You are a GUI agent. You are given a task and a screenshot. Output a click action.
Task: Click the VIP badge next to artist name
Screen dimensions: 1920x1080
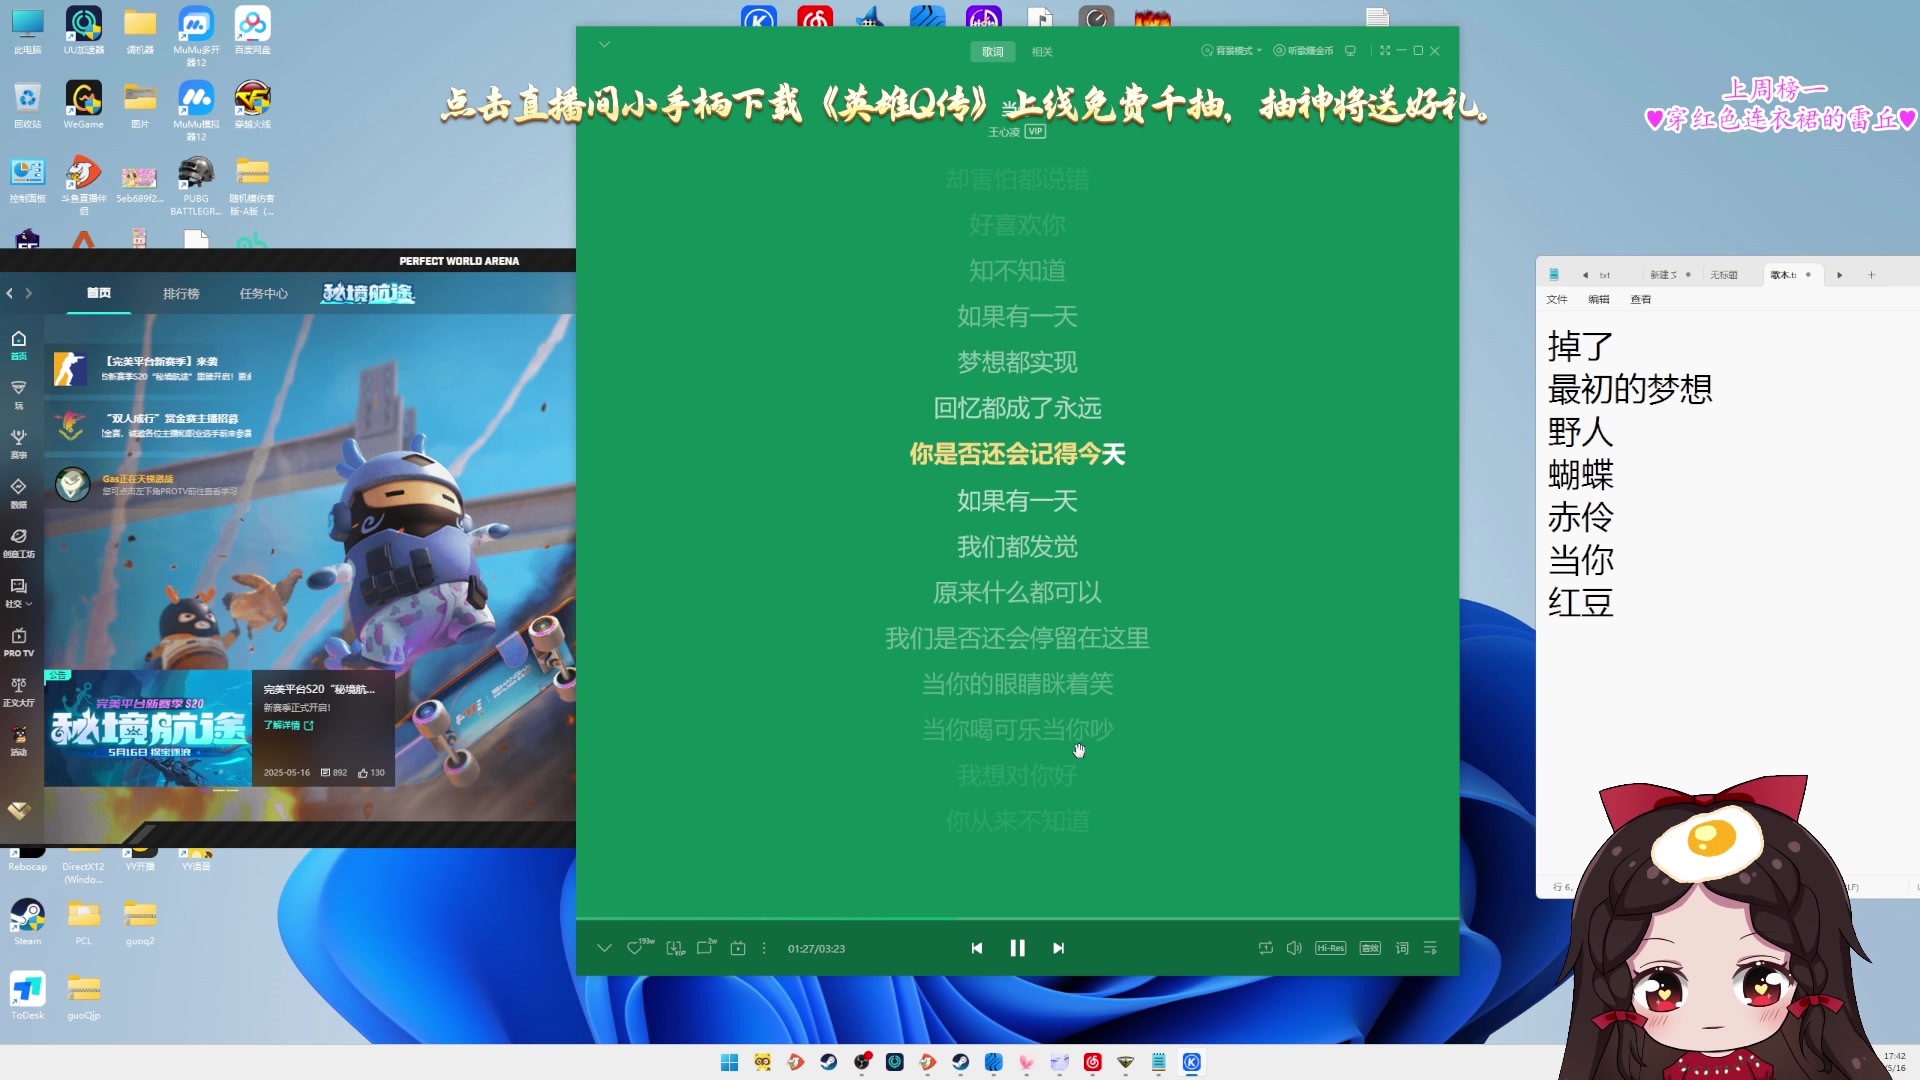click(x=1035, y=131)
